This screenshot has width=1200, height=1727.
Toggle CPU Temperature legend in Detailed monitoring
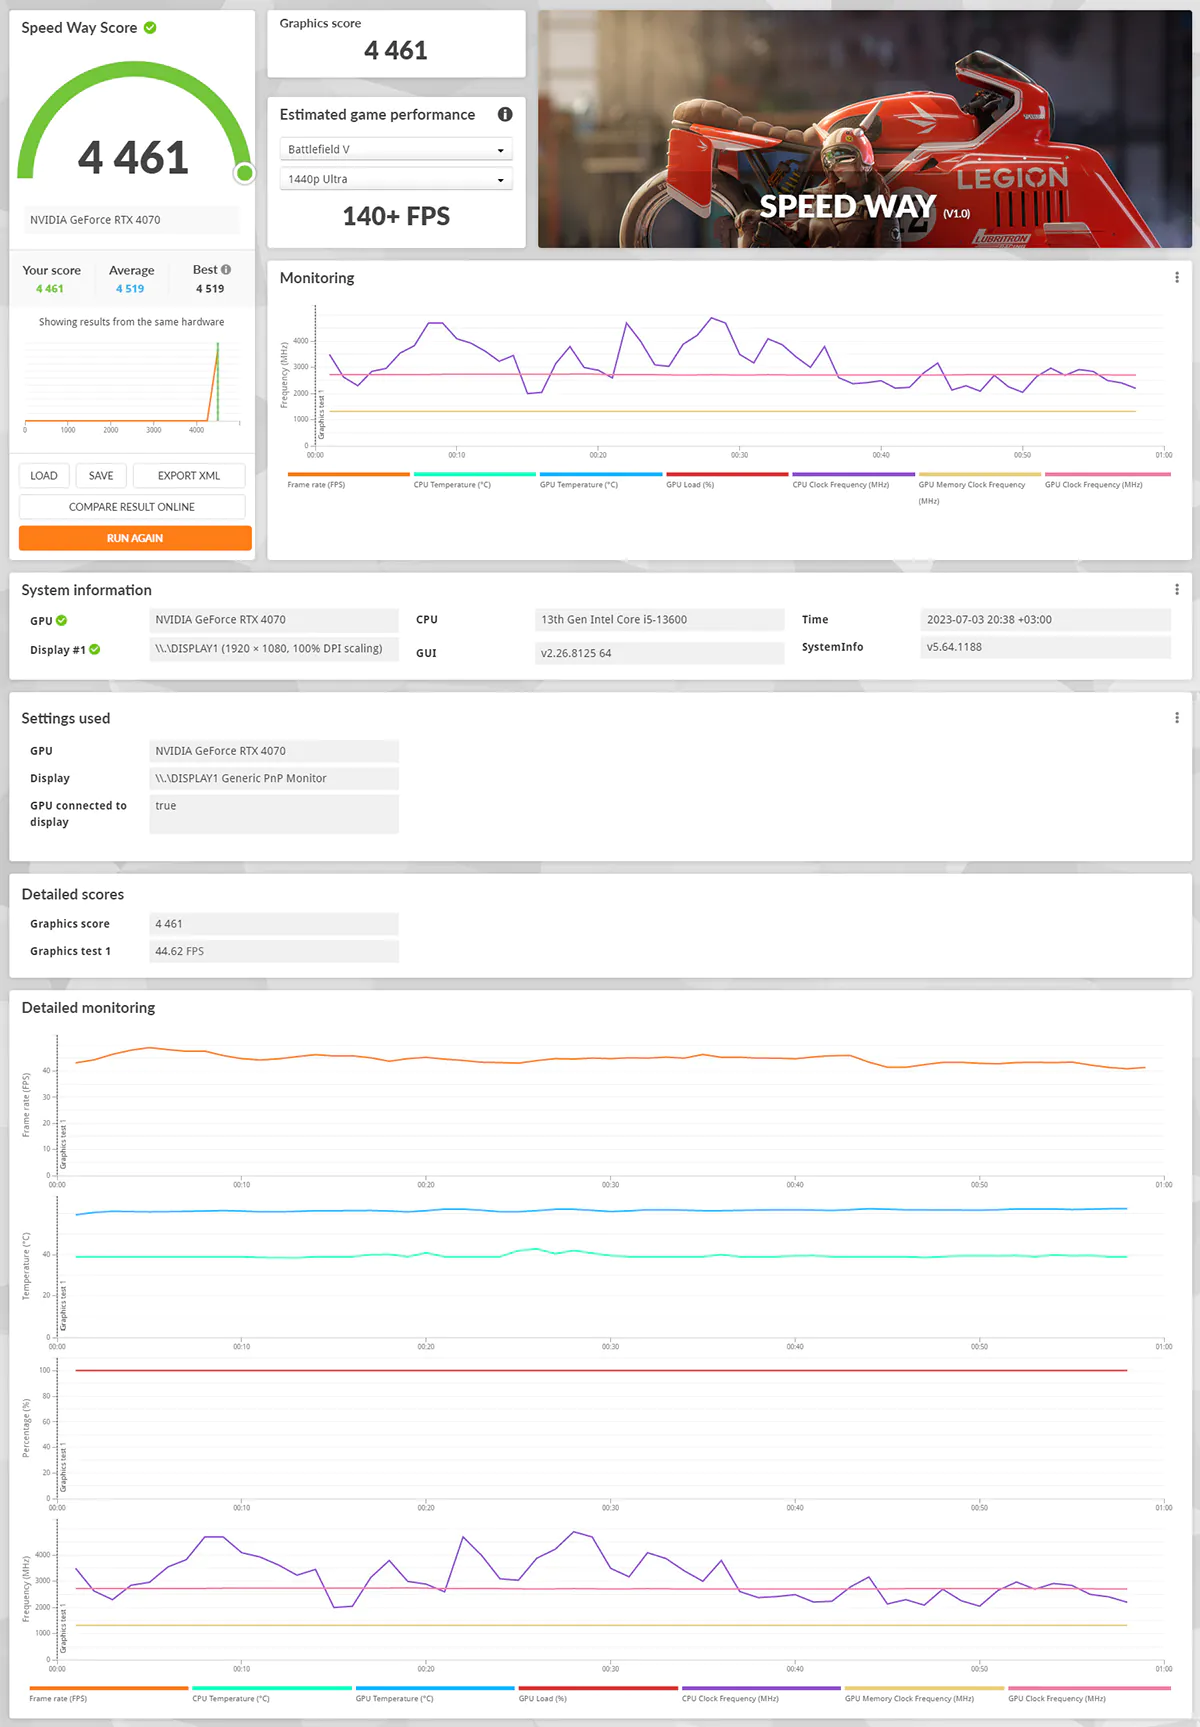[x=271, y=1694]
